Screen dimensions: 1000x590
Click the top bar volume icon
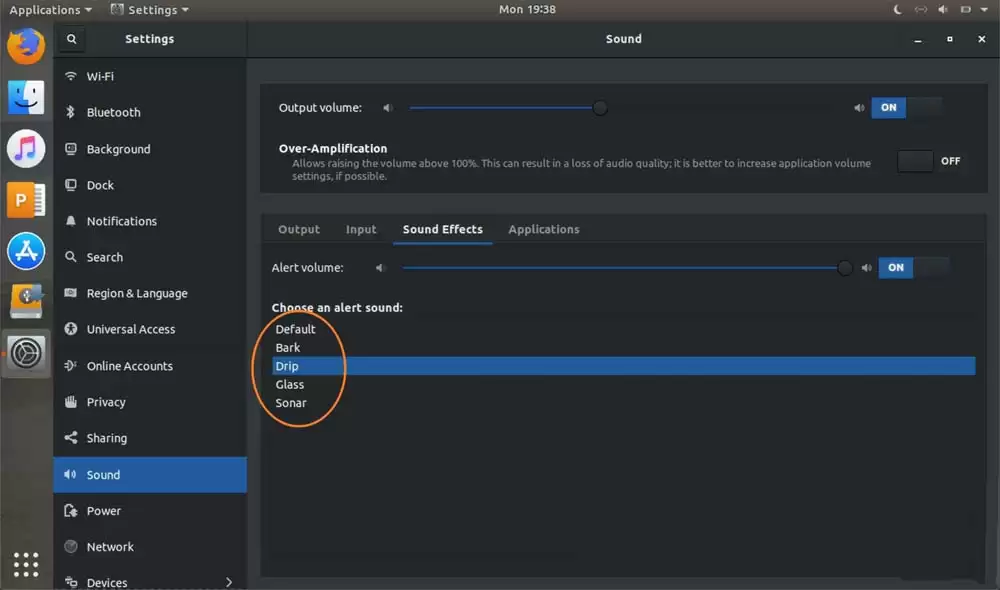943,10
